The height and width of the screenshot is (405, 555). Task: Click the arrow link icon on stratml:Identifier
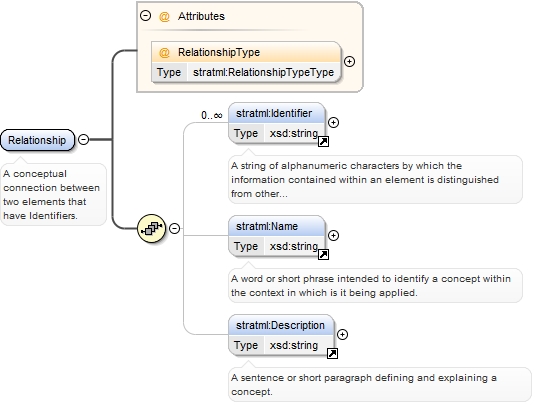pos(323,142)
